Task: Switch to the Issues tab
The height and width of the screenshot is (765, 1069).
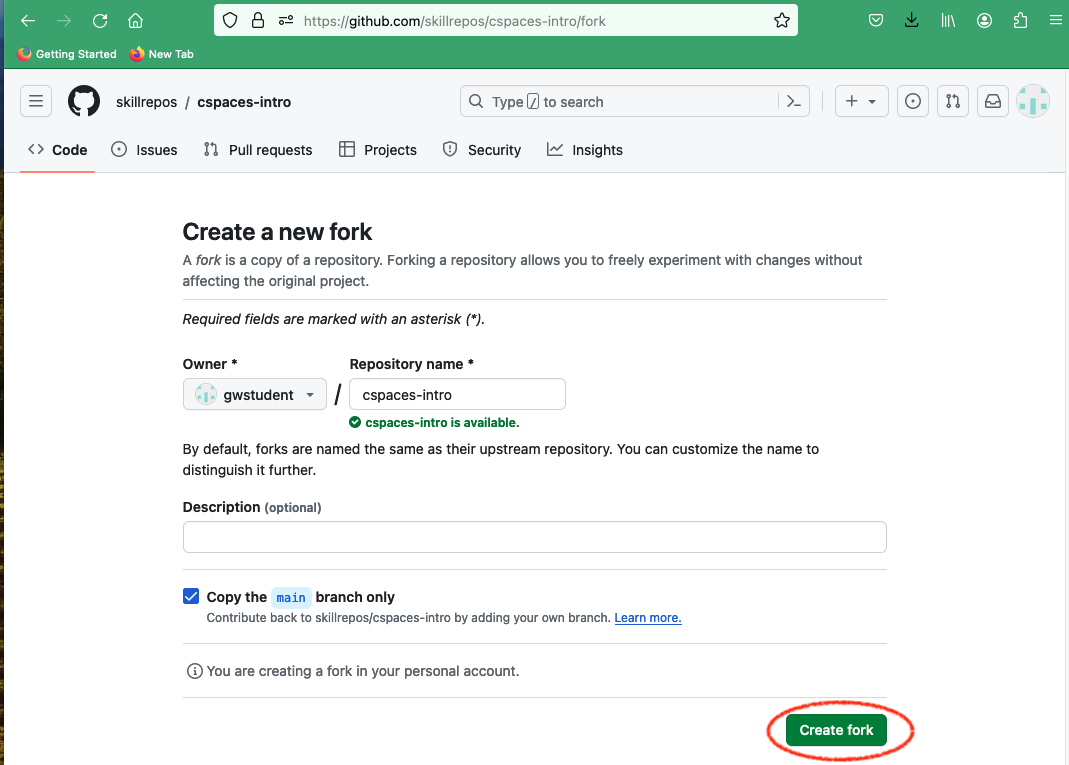Action: (x=144, y=150)
